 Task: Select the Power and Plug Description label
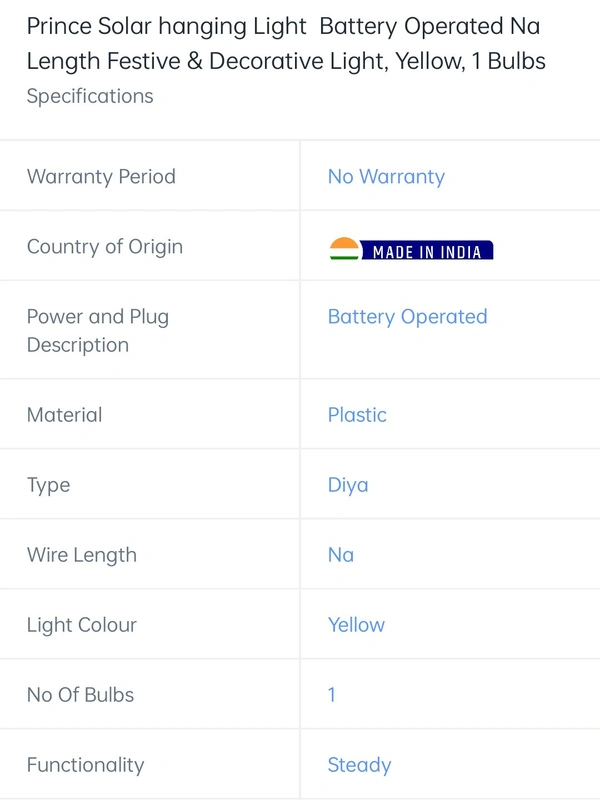point(97,331)
